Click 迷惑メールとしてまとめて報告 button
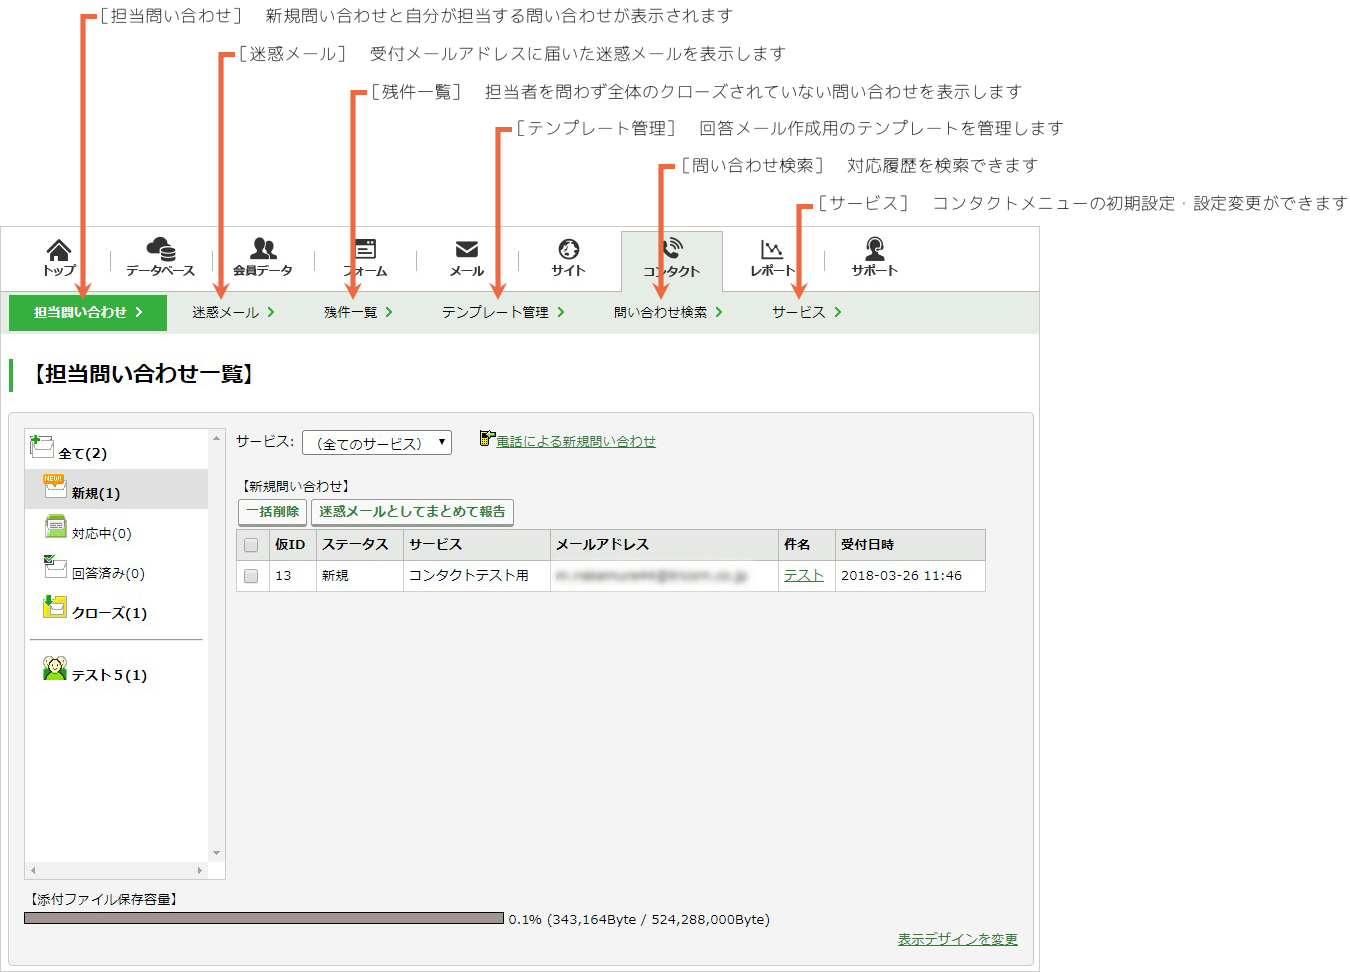Screen dimensions: 1350x972 (x=412, y=512)
